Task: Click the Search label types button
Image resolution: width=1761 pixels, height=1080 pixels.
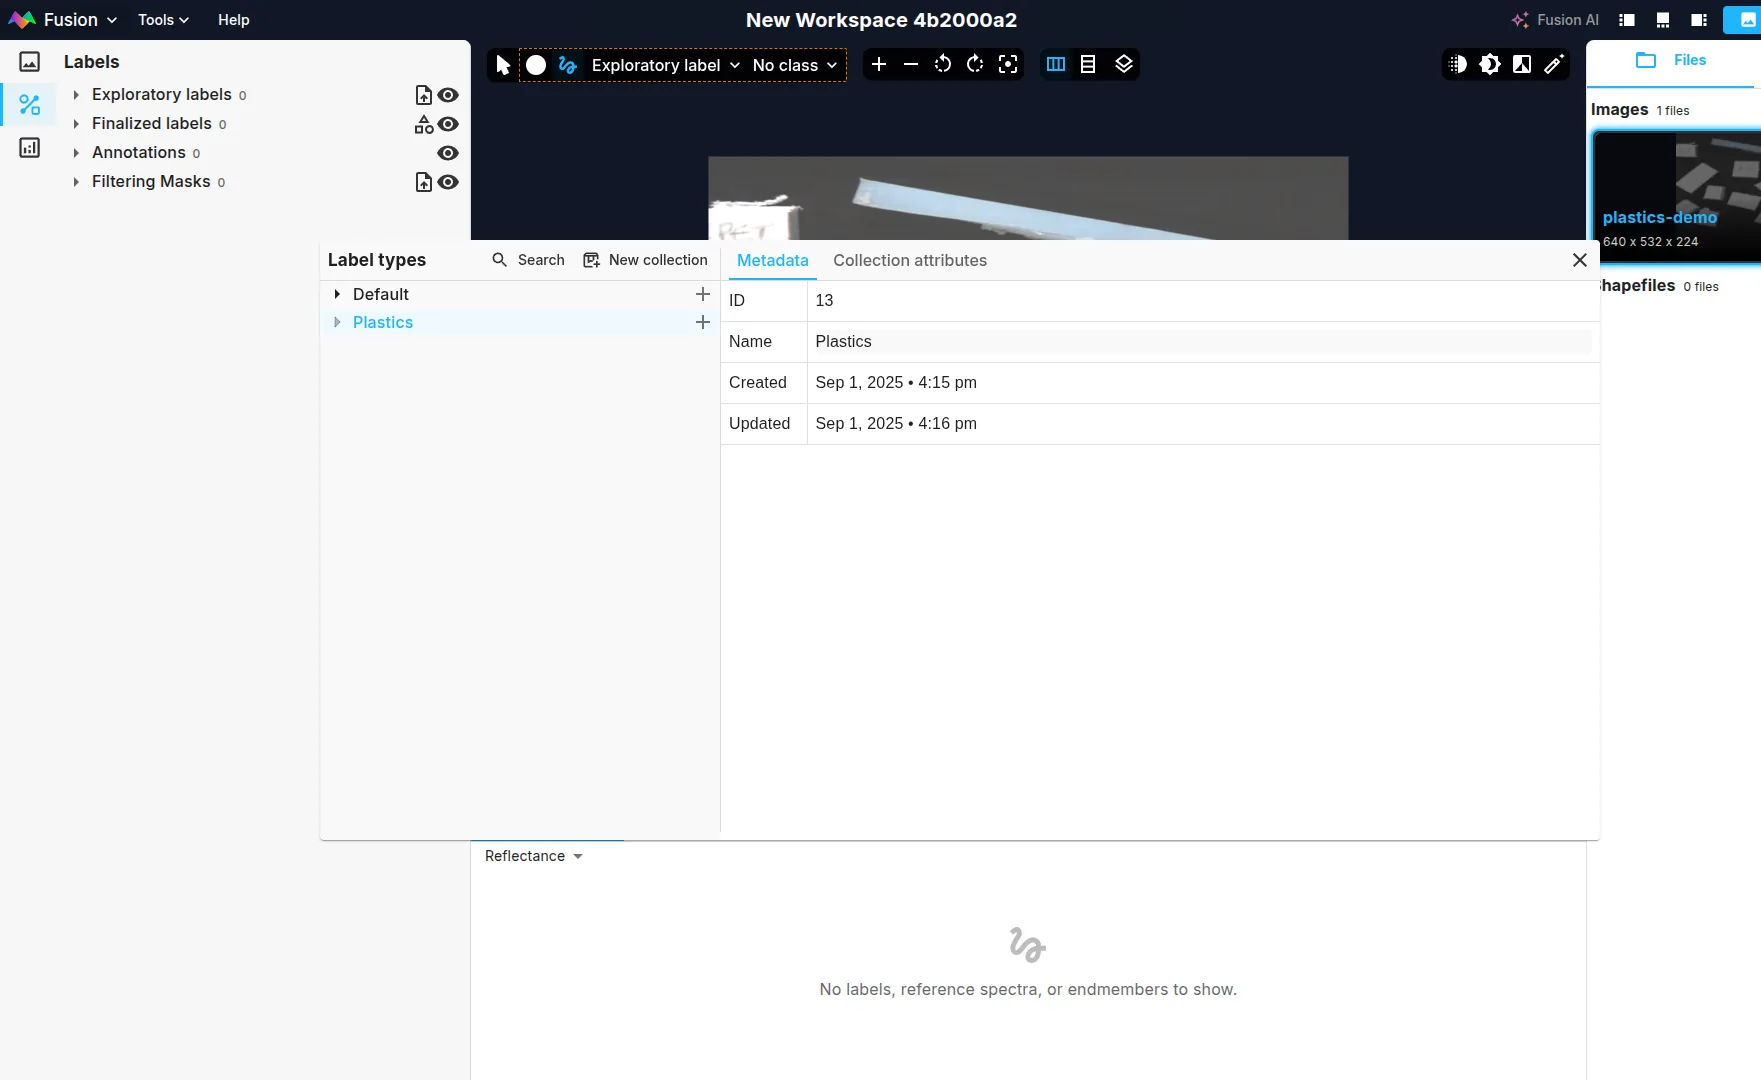Action: (528, 260)
